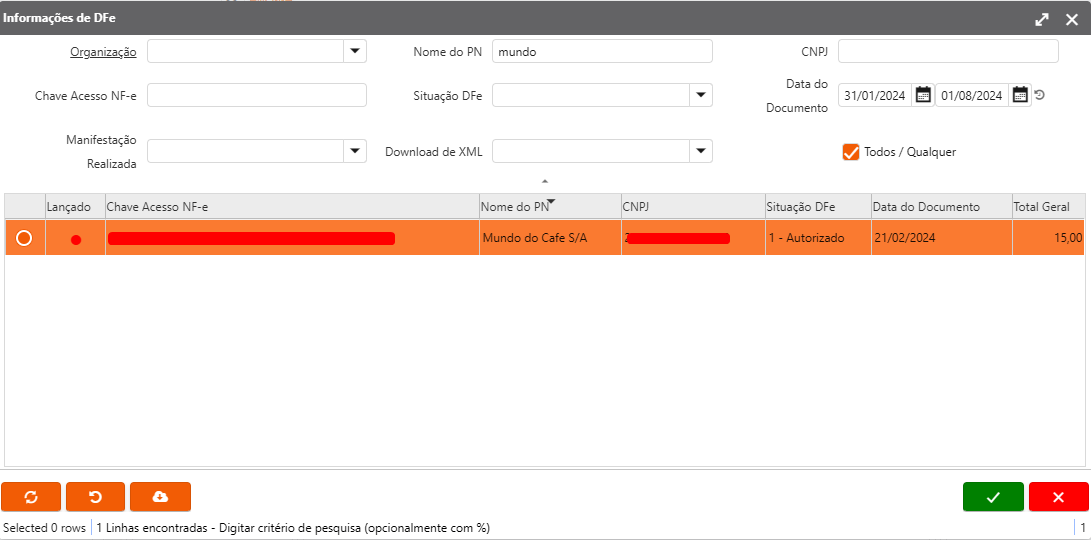This screenshot has width=1091, height=540.
Task: Reset the Data do Documento date range
Action: tap(1040, 95)
